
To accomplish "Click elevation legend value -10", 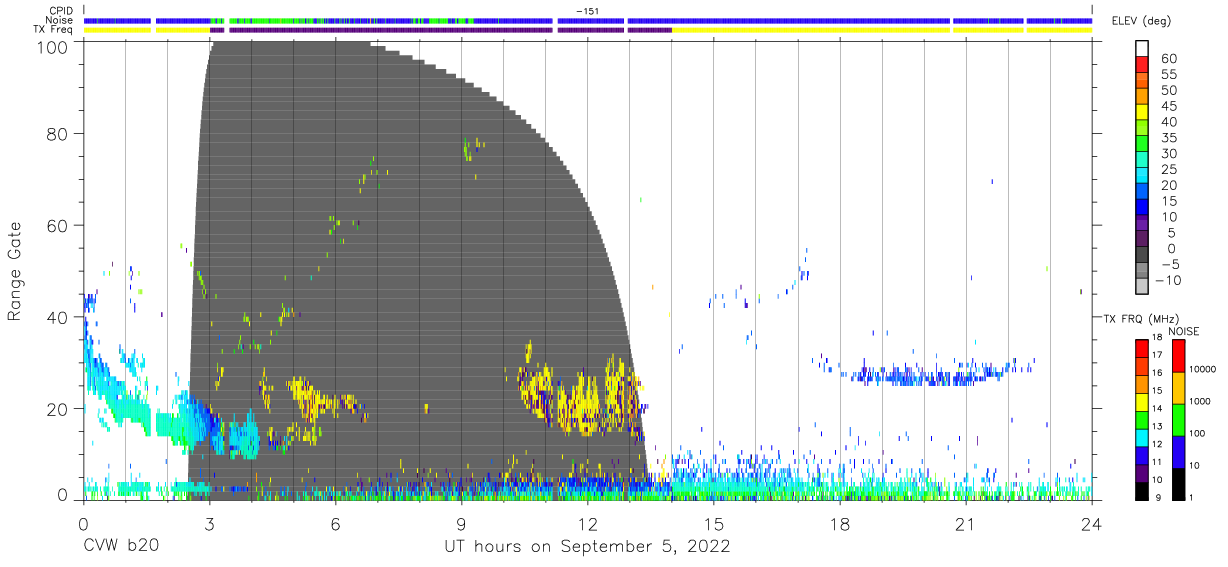I will coord(1166,281).
